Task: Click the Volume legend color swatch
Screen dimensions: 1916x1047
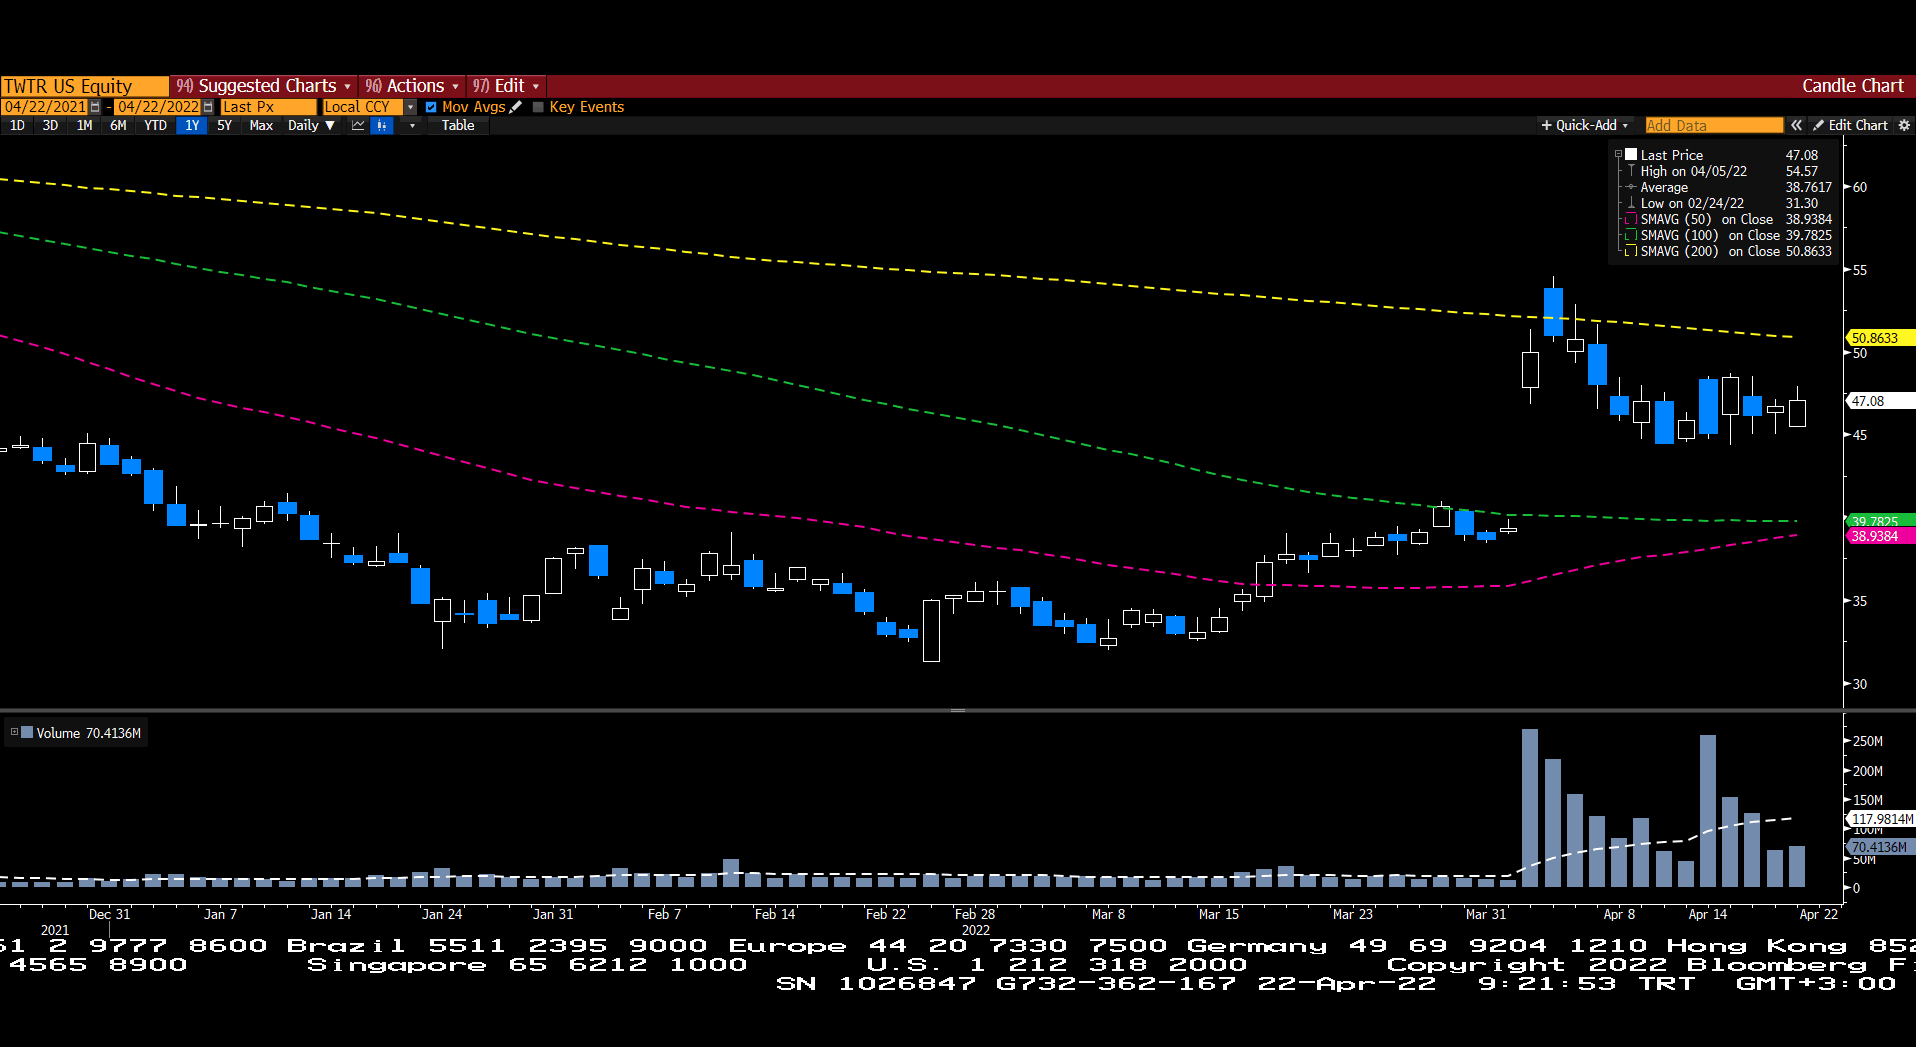Action: 27,732
